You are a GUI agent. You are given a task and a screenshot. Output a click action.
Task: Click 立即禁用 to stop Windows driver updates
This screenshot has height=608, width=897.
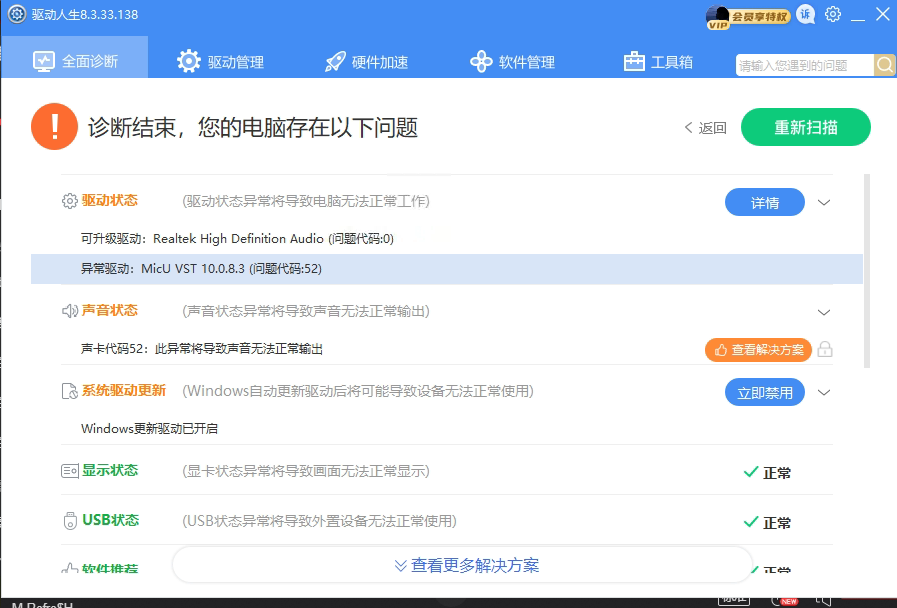tap(764, 392)
